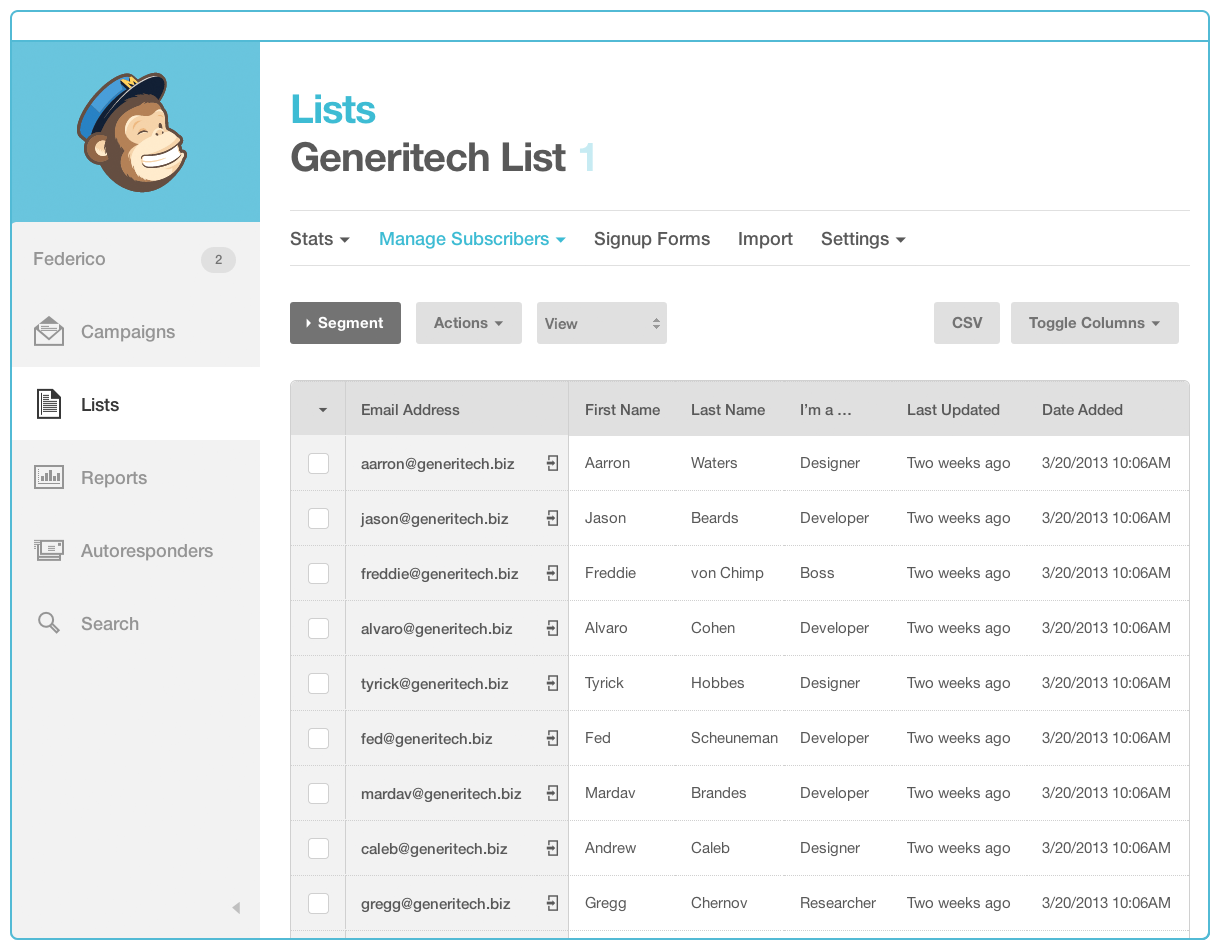The width and height of the screenshot is (1220, 950).
Task: Open profile icon next to mardav@generitech.biz
Action: point(552,793)
